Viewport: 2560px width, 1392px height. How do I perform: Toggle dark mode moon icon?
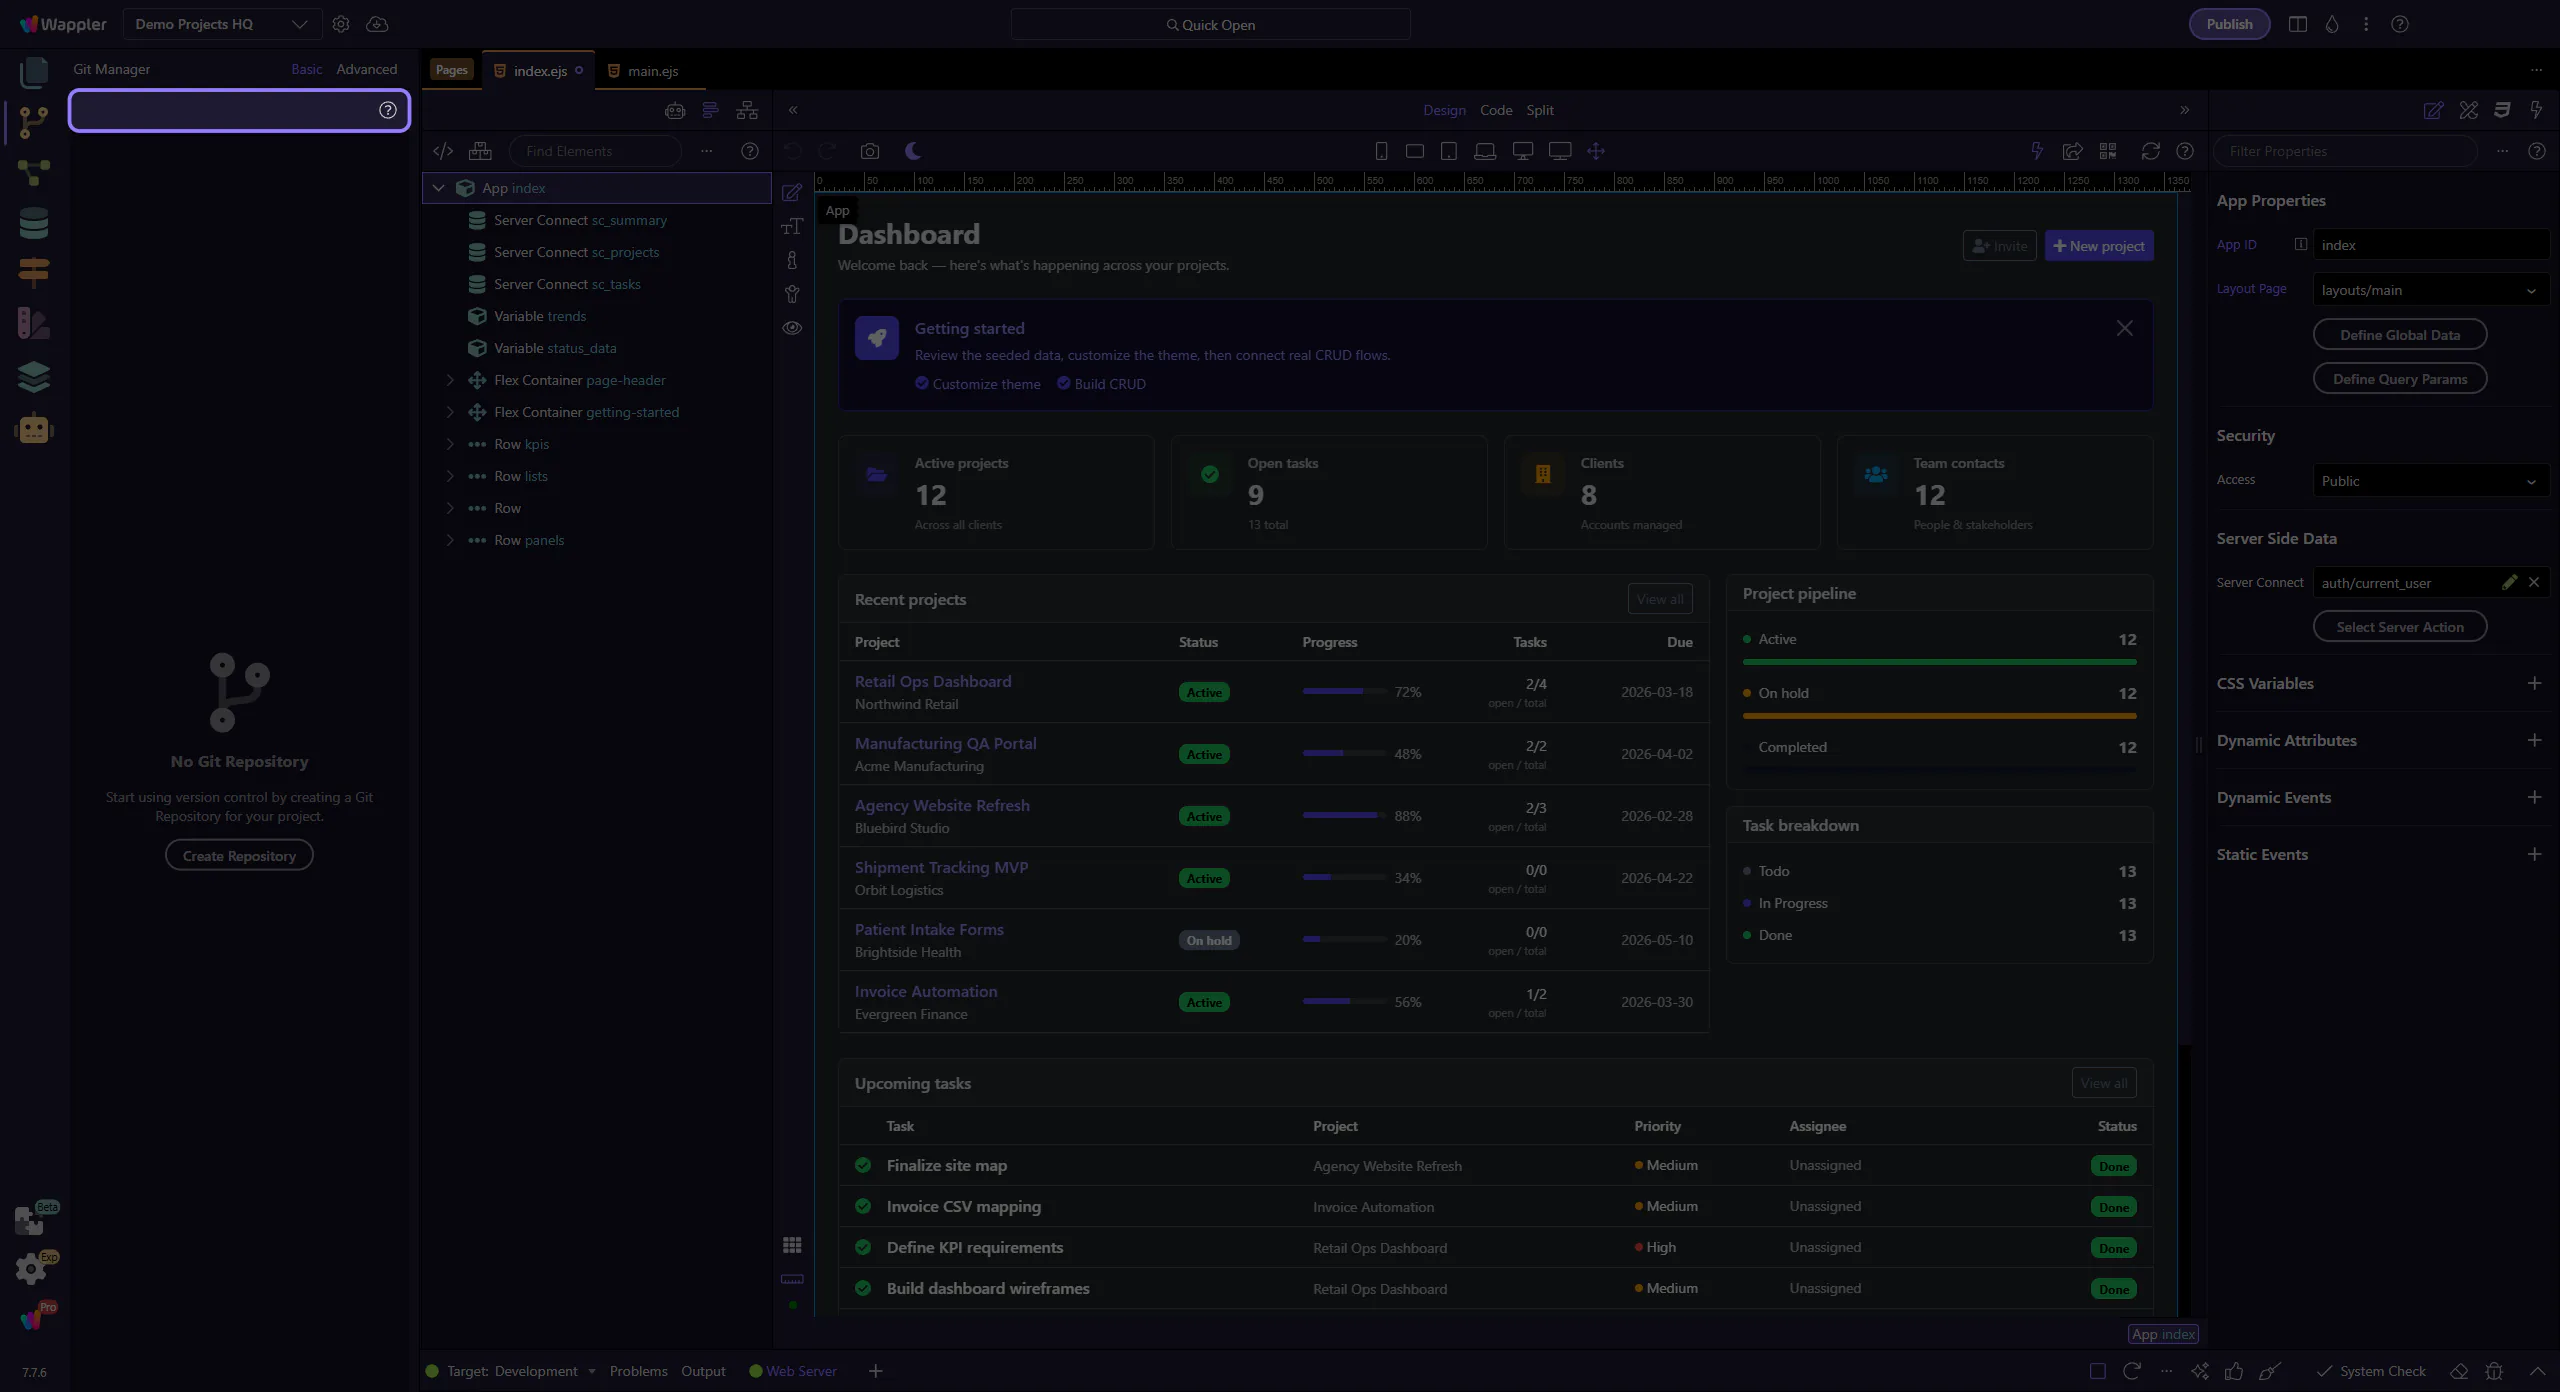913,151
